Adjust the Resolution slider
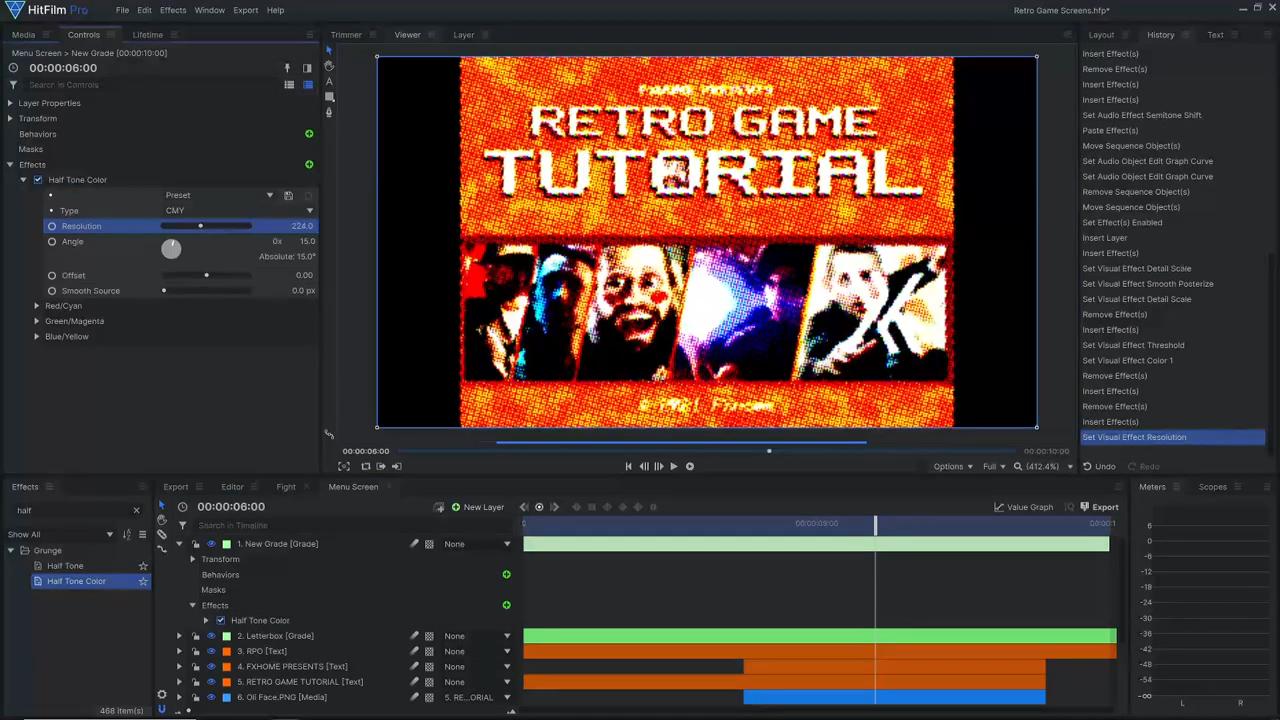 pos(206,226)
